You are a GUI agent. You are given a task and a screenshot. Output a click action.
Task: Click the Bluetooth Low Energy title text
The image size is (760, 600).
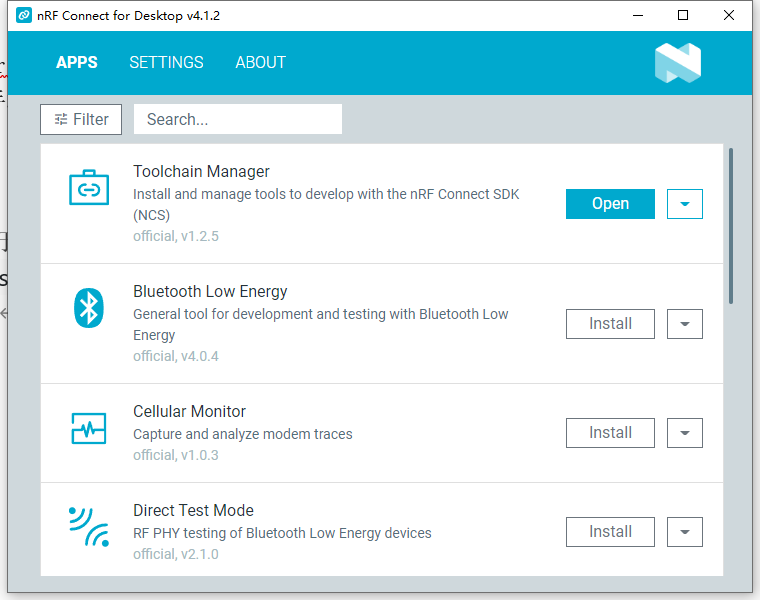pos(210,291)
